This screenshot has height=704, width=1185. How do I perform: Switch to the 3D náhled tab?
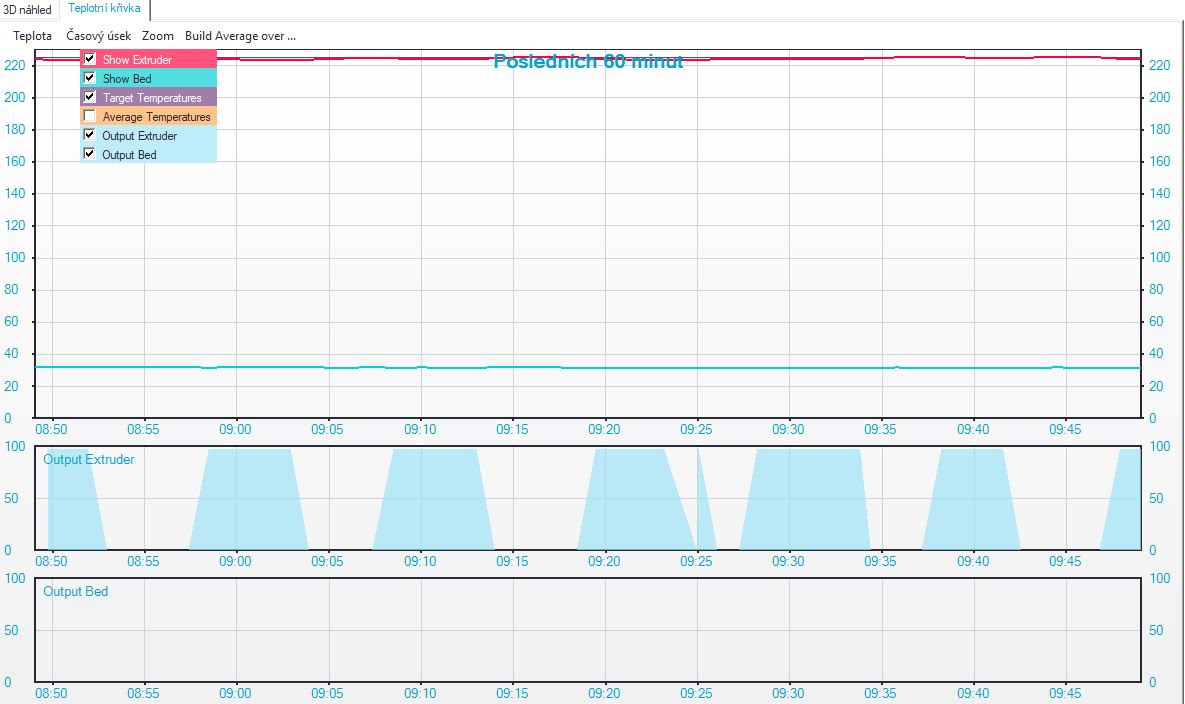click(x=28, y=10)
